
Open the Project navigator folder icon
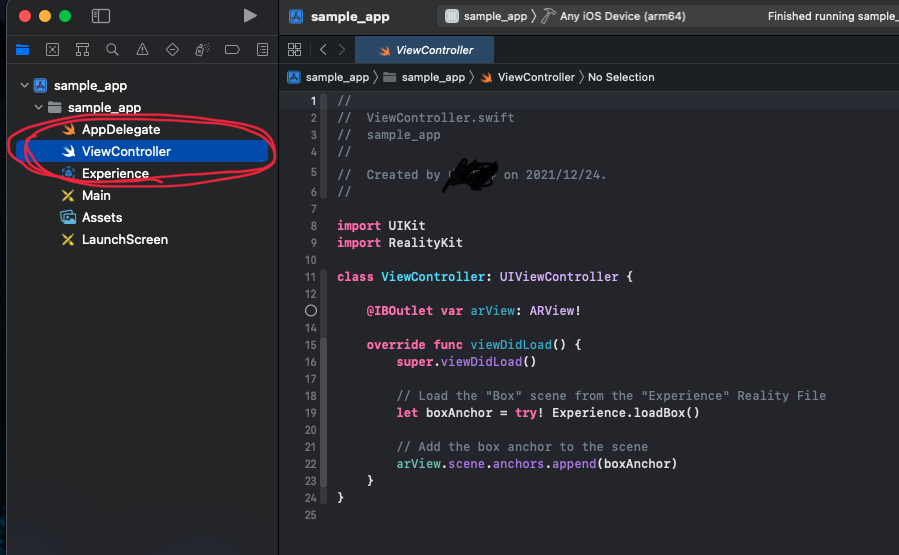point(22,50)
